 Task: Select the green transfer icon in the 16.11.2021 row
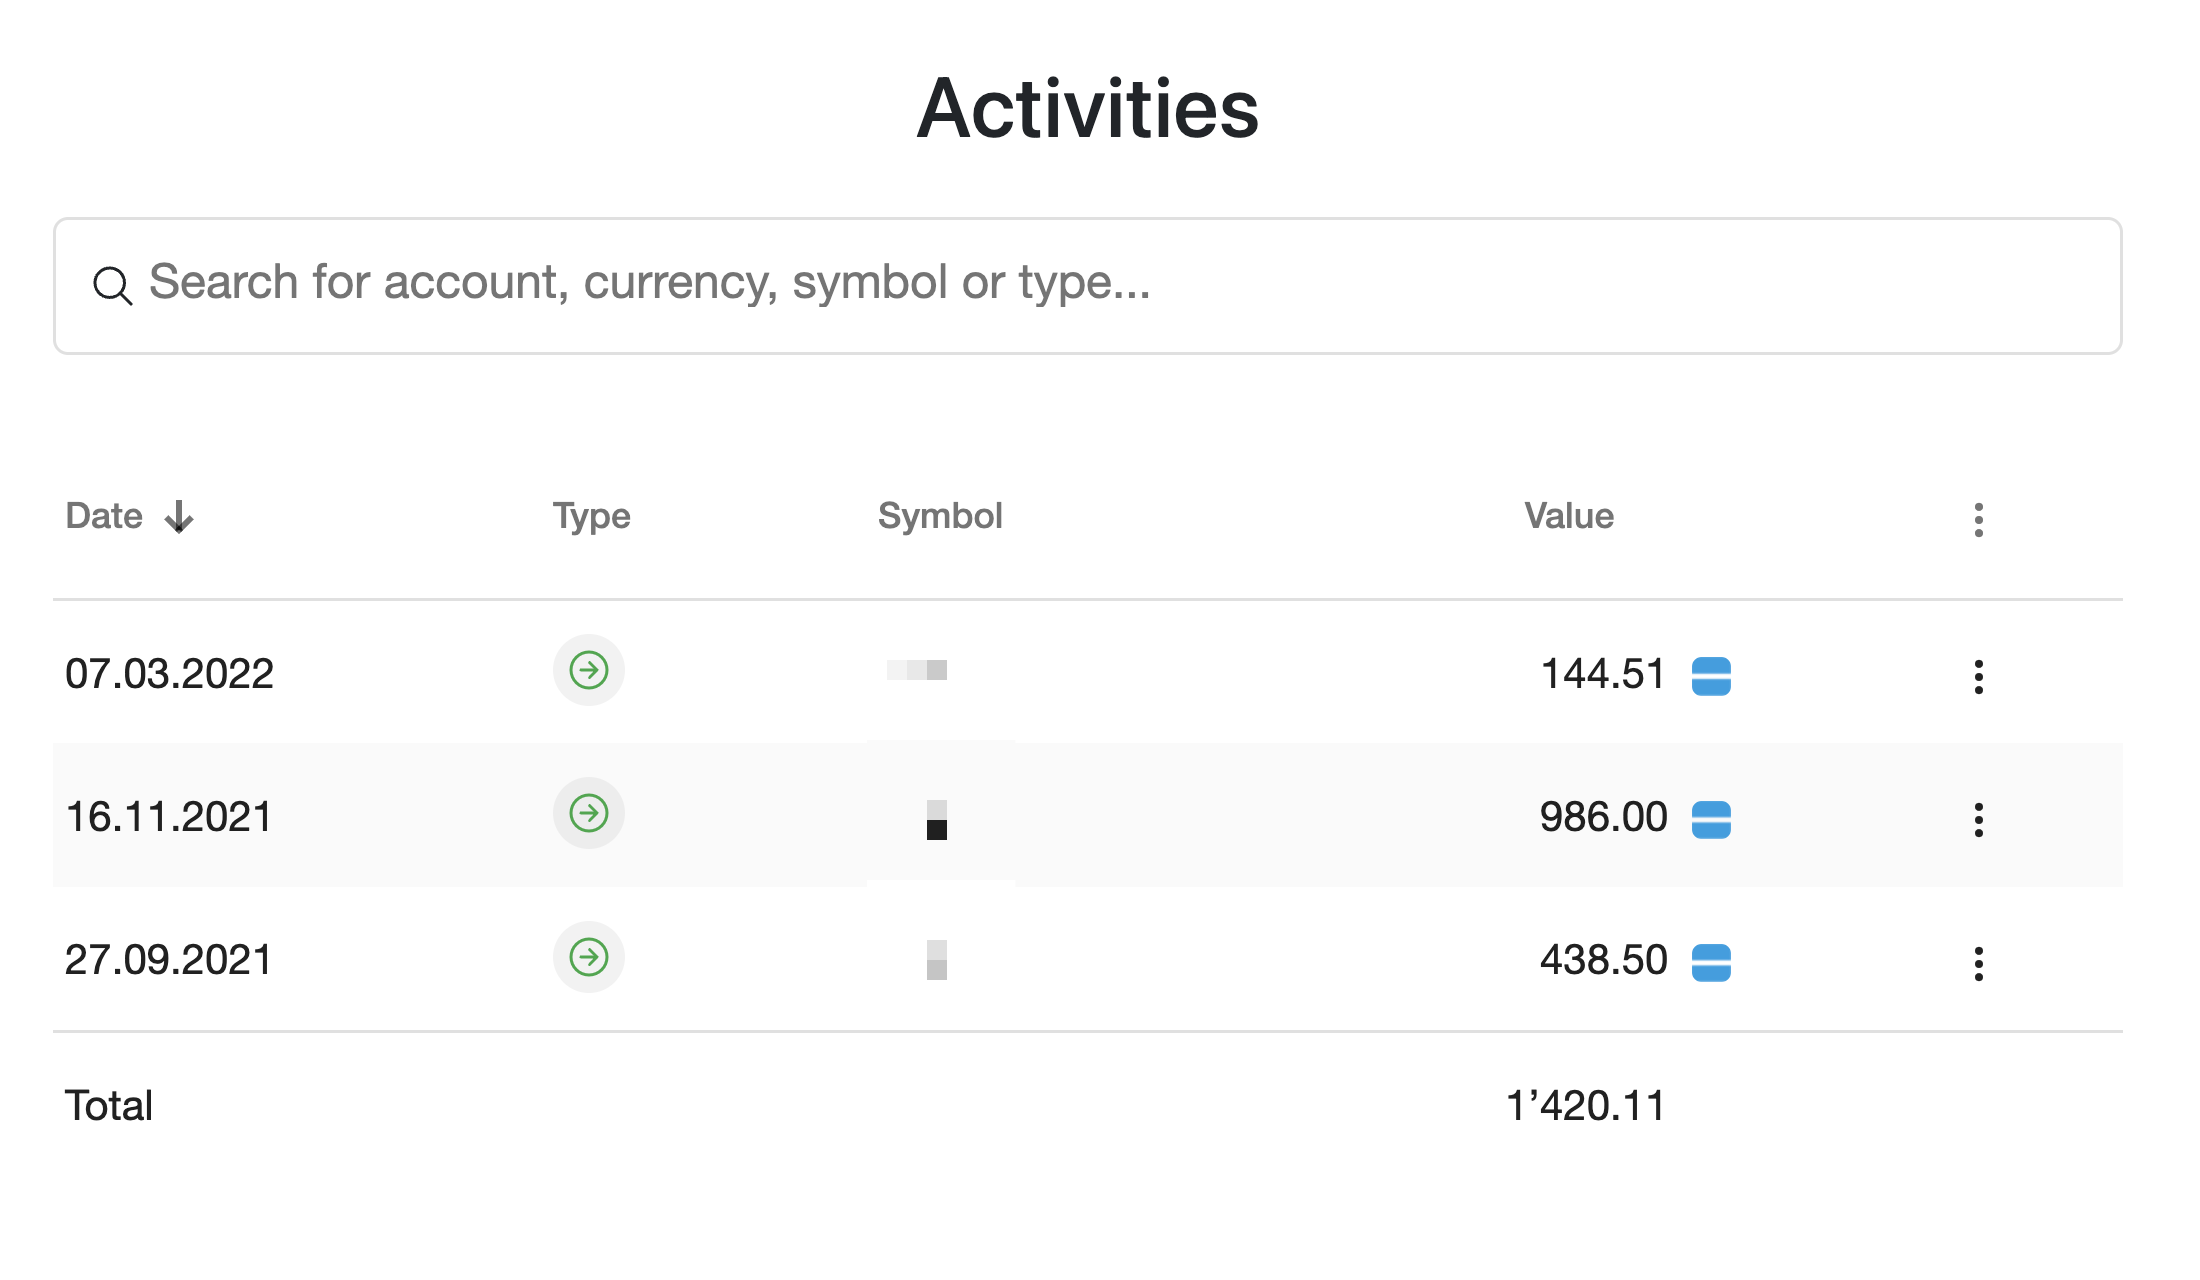pyautogui.click(x=588, y=813)
